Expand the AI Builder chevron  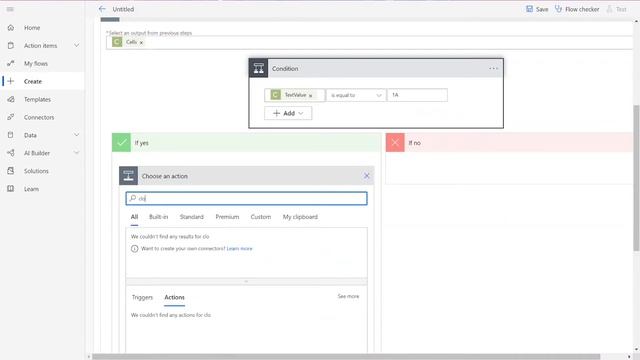[76, 153]
